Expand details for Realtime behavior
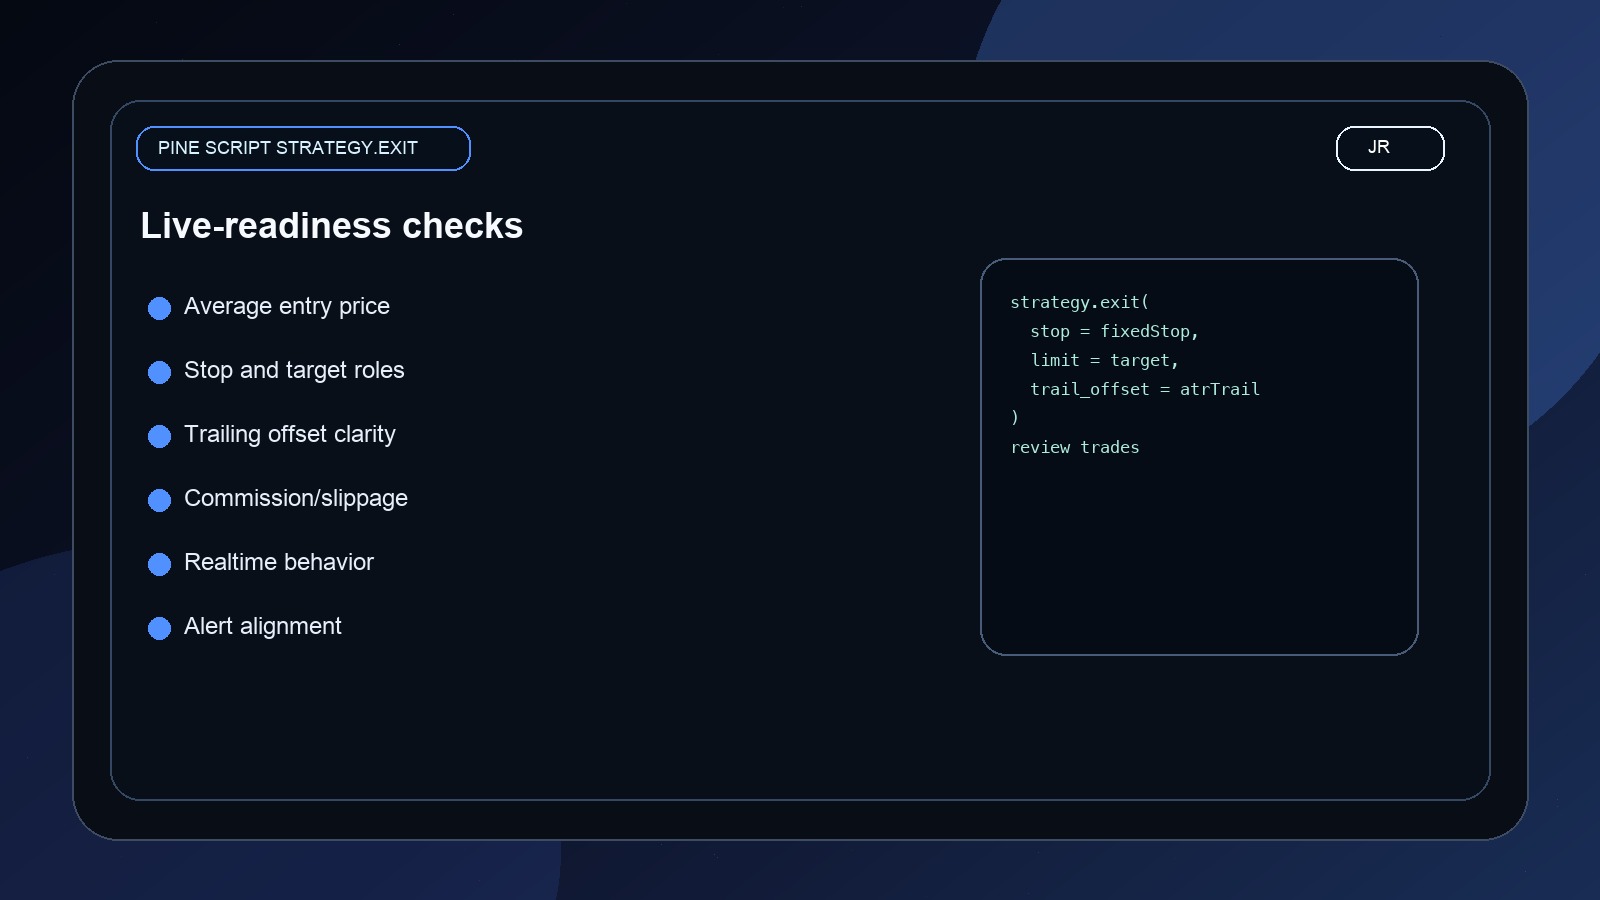Viewport: 1600px width, 900px height. click(278, 563)
